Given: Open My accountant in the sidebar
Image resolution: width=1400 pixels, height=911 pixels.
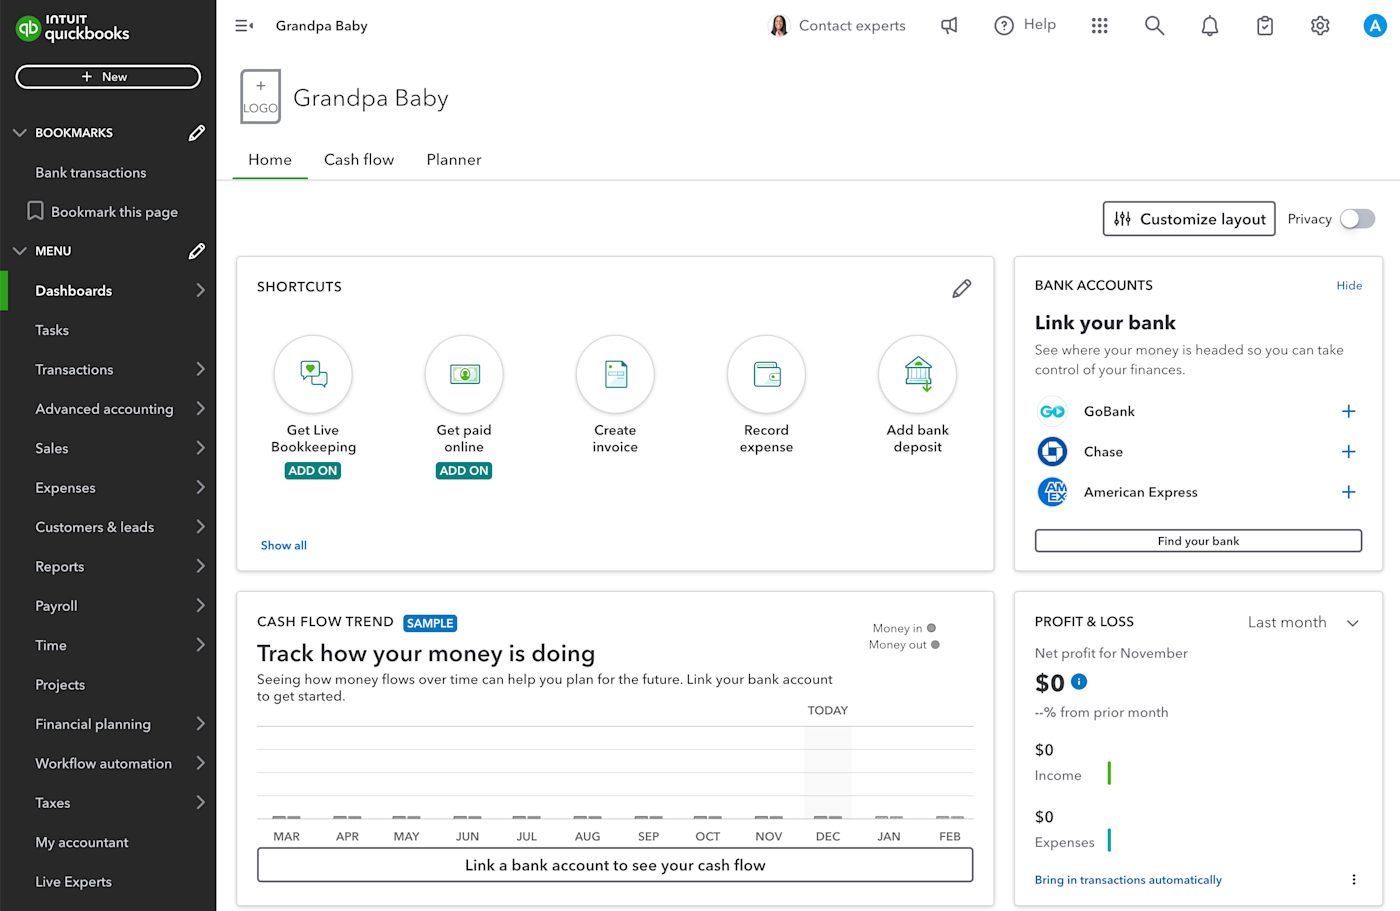Looking at the screenshot, I should pyautogui.click(x=82, y=842).
